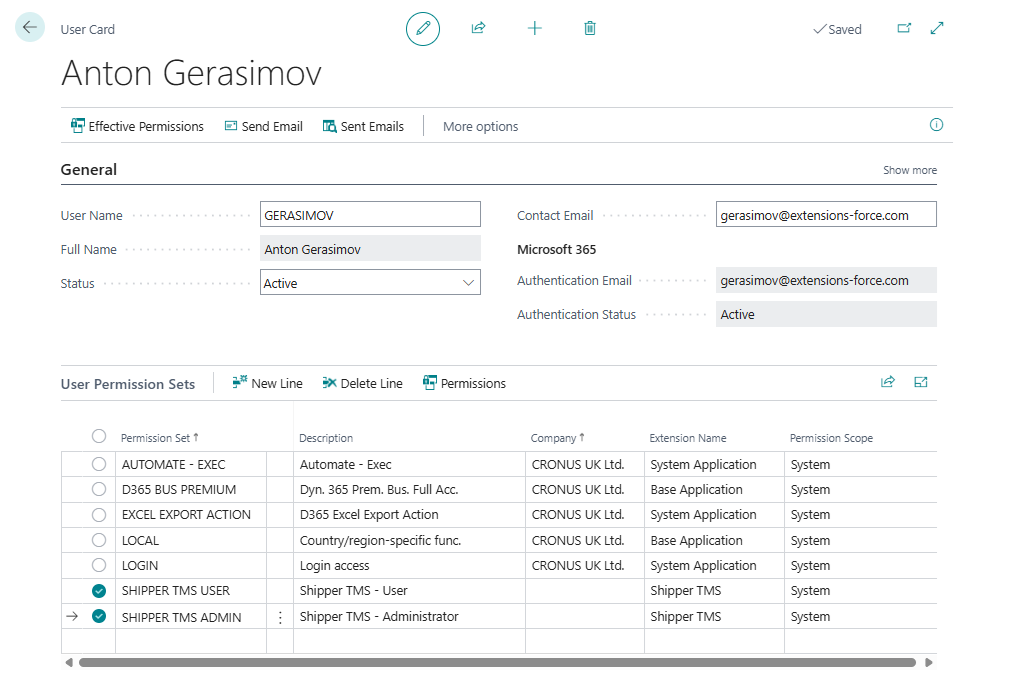Select all rows using the header checkbox
Viewport: 1012px width, 683px height.
click(x=98, y=436)
